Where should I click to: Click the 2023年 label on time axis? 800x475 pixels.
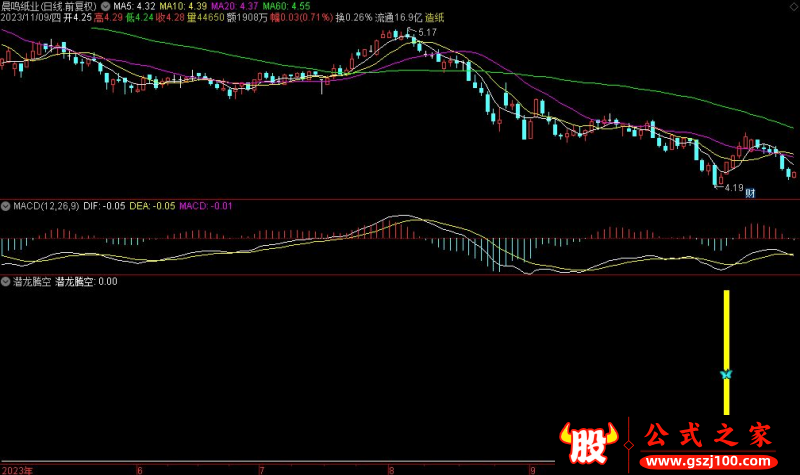(16, 469)
